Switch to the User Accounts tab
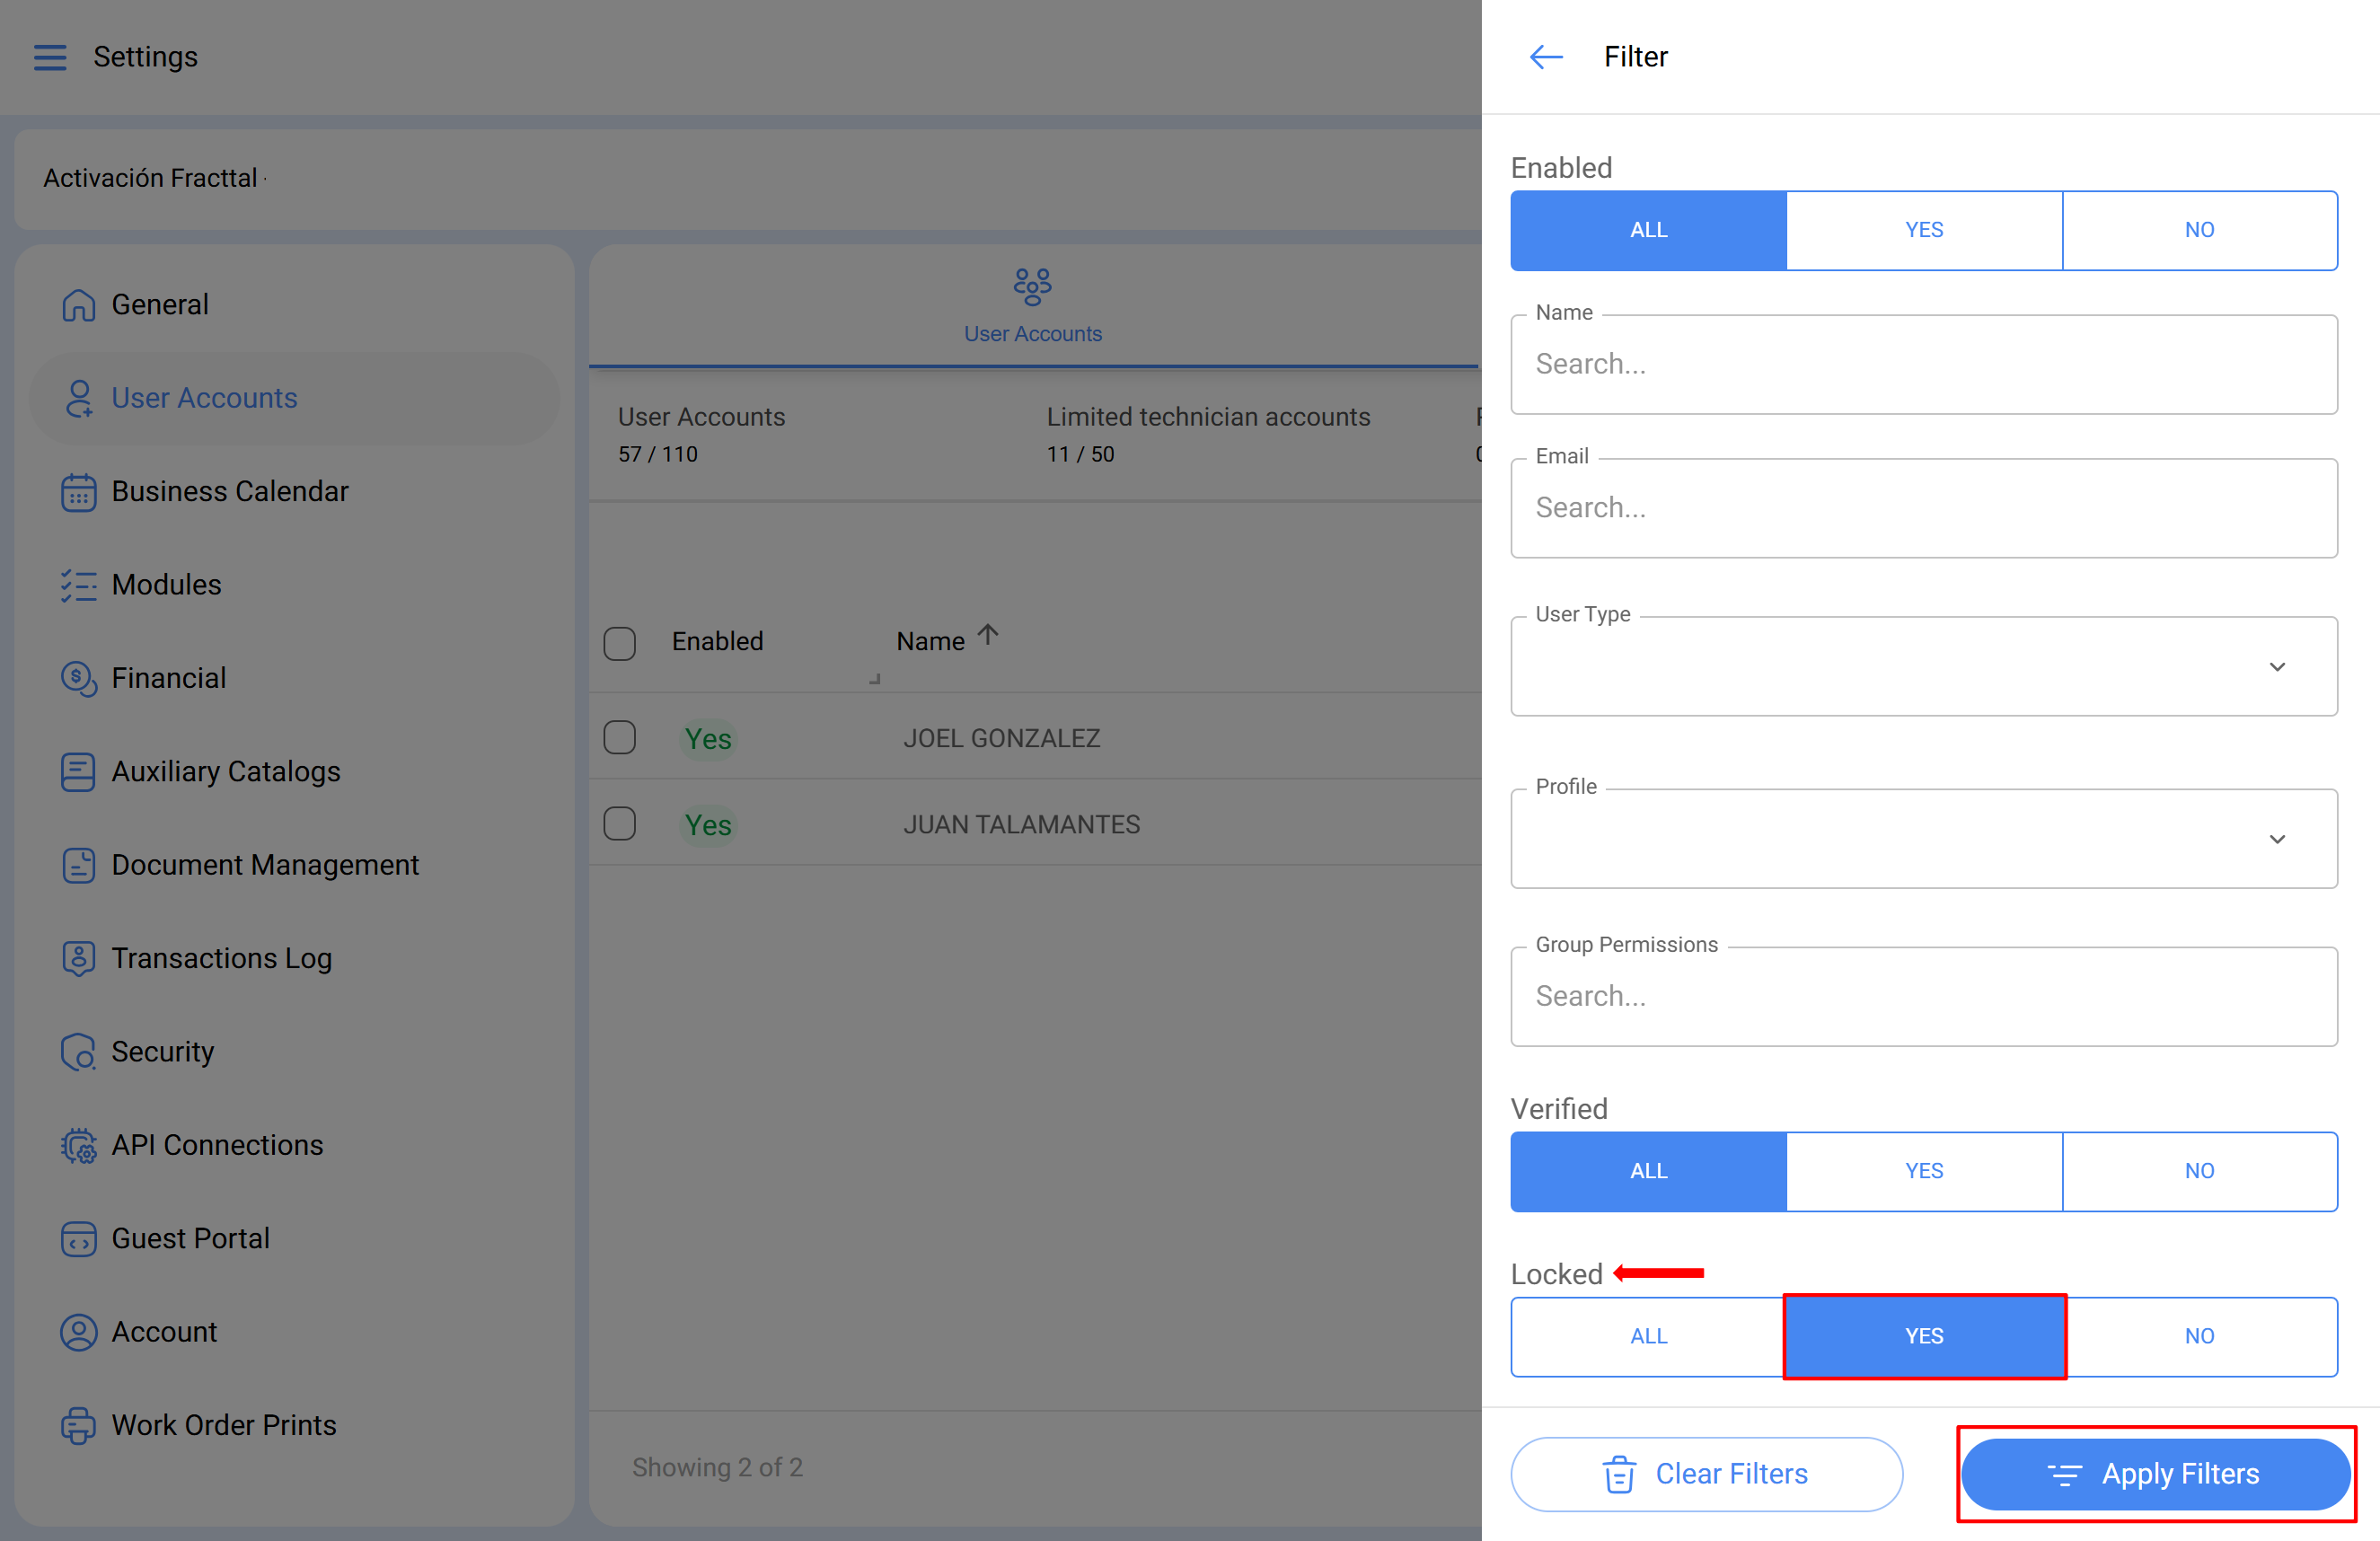The image size is (2380, 1541). click(x=1032, y=306)
